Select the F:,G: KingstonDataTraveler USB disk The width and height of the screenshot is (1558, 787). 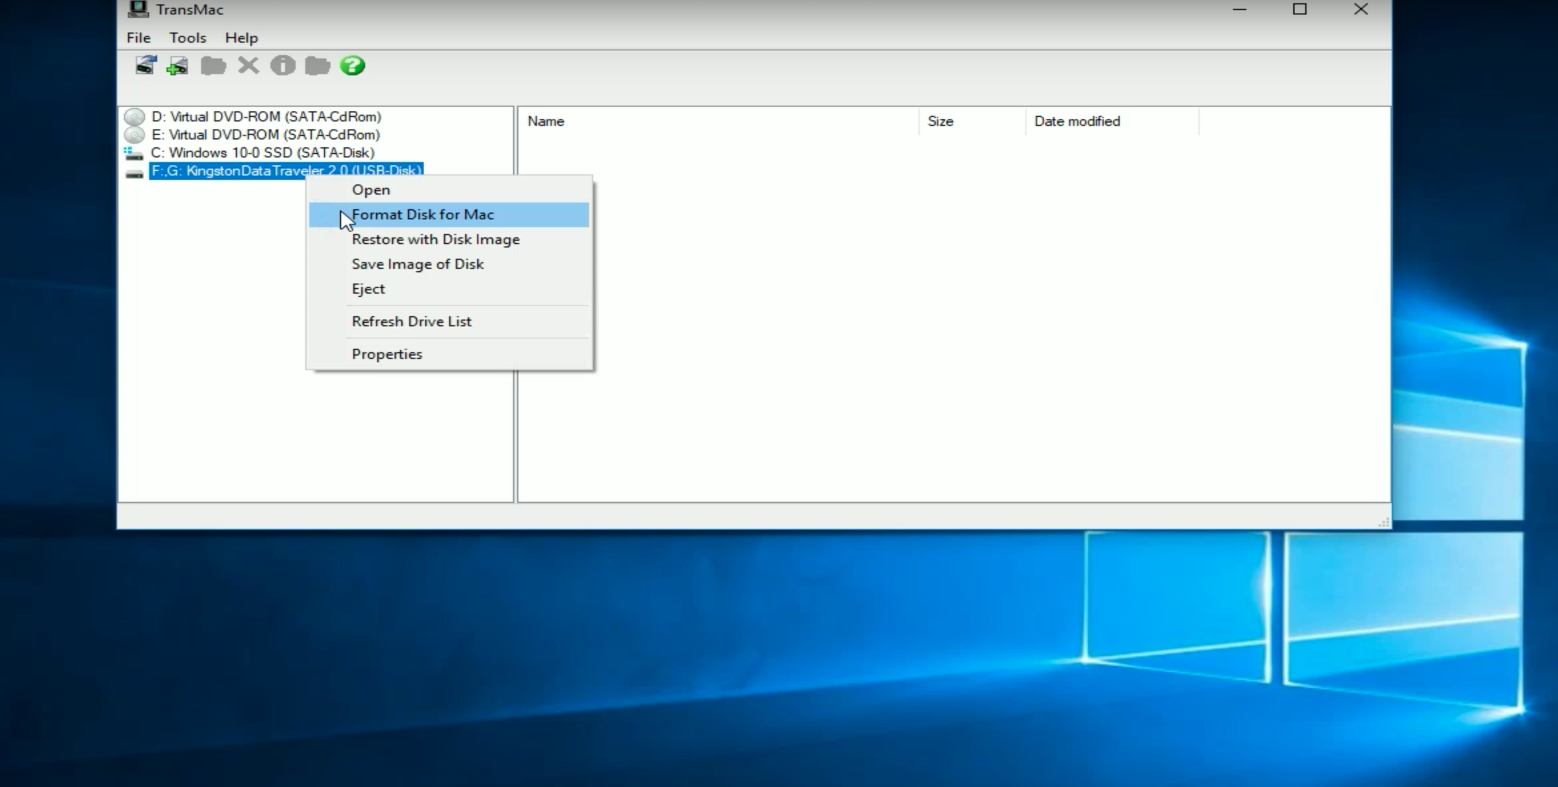point(286,171)
